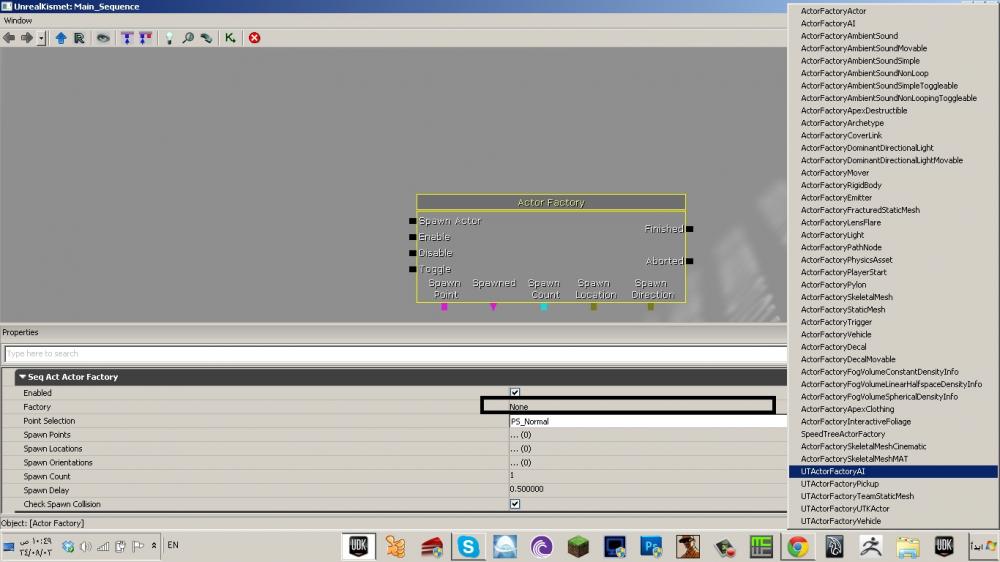Open the navigation history dropdown arrow
This screenshot has height=562, width=1000.
click(x=41, y=38)
